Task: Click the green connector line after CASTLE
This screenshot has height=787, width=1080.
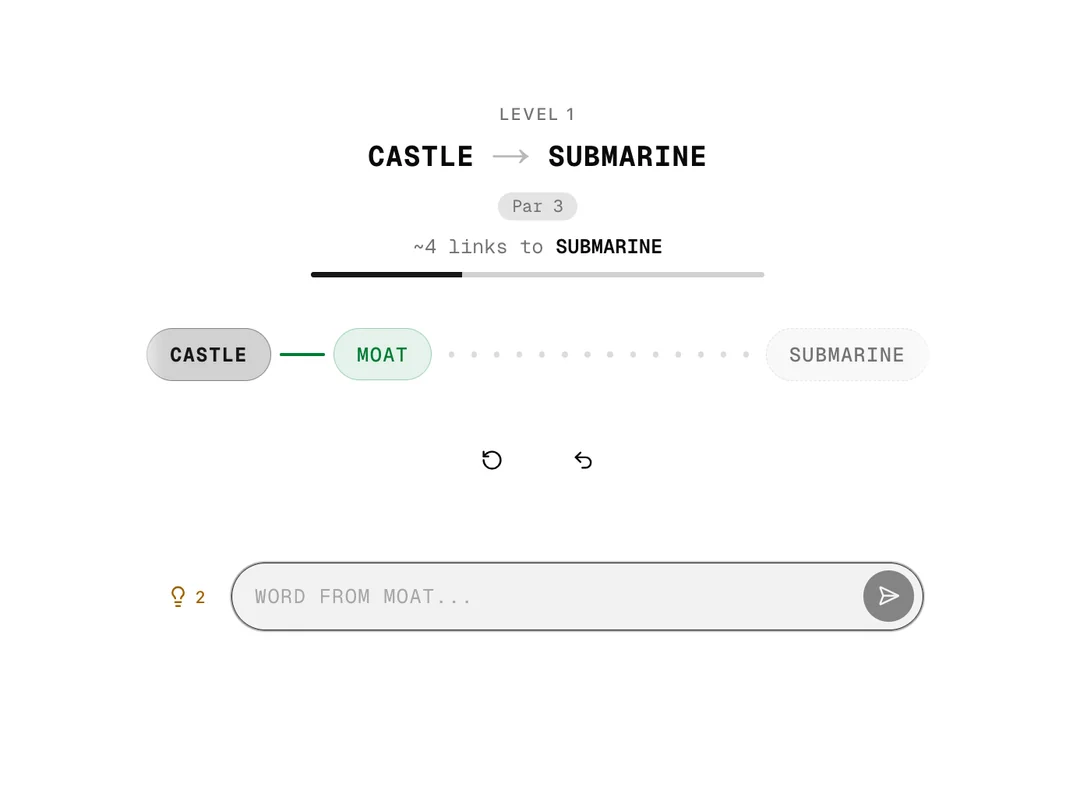Action: [302, 355]
